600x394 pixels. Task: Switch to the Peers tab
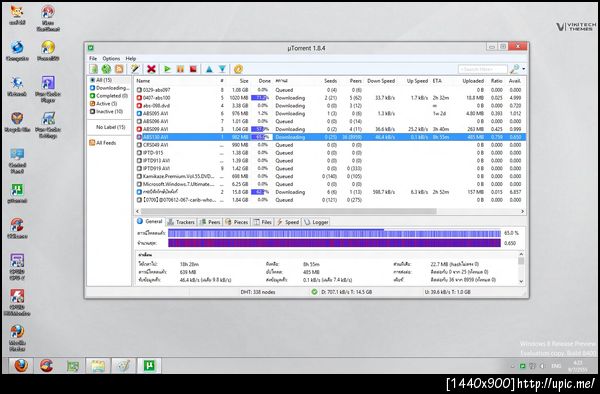210,222
